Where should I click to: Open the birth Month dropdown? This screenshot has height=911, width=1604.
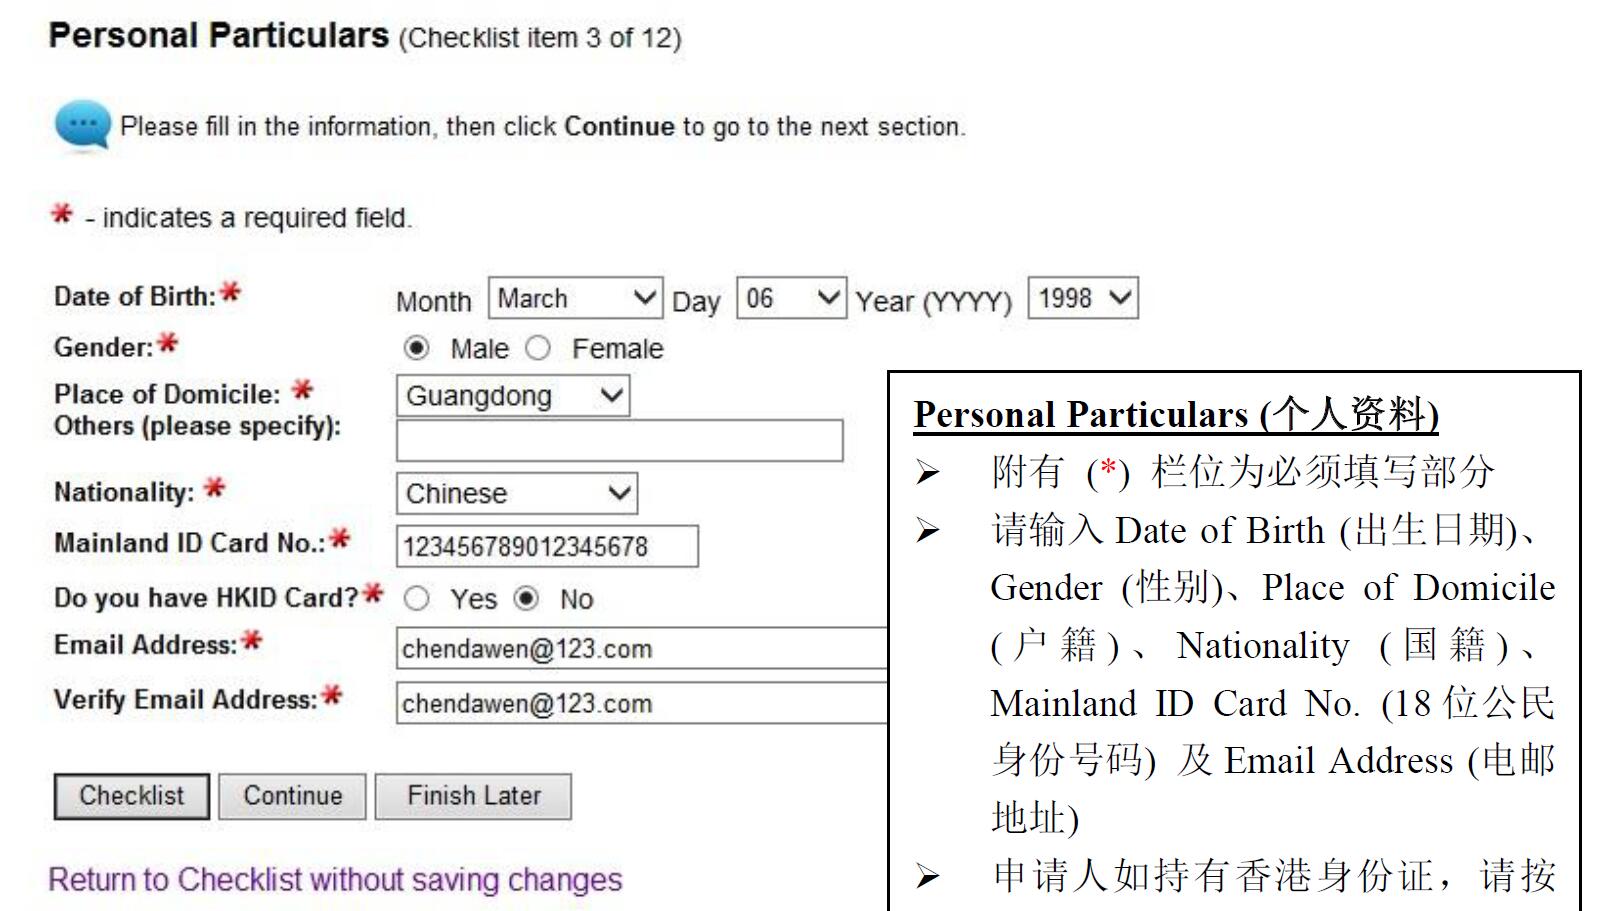575,298
